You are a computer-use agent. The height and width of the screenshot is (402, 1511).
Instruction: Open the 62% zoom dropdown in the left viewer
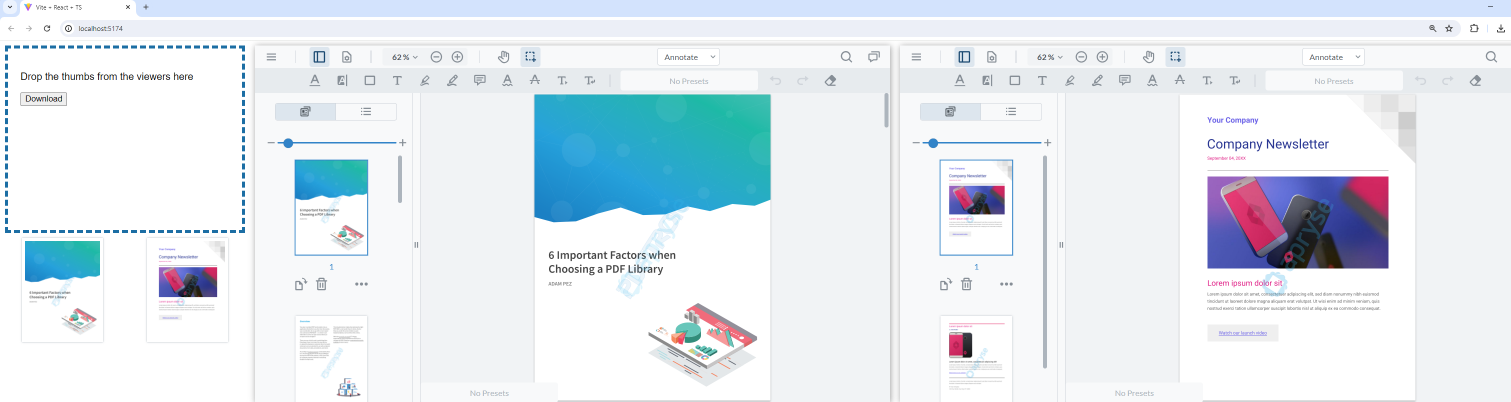coord(405,57)
